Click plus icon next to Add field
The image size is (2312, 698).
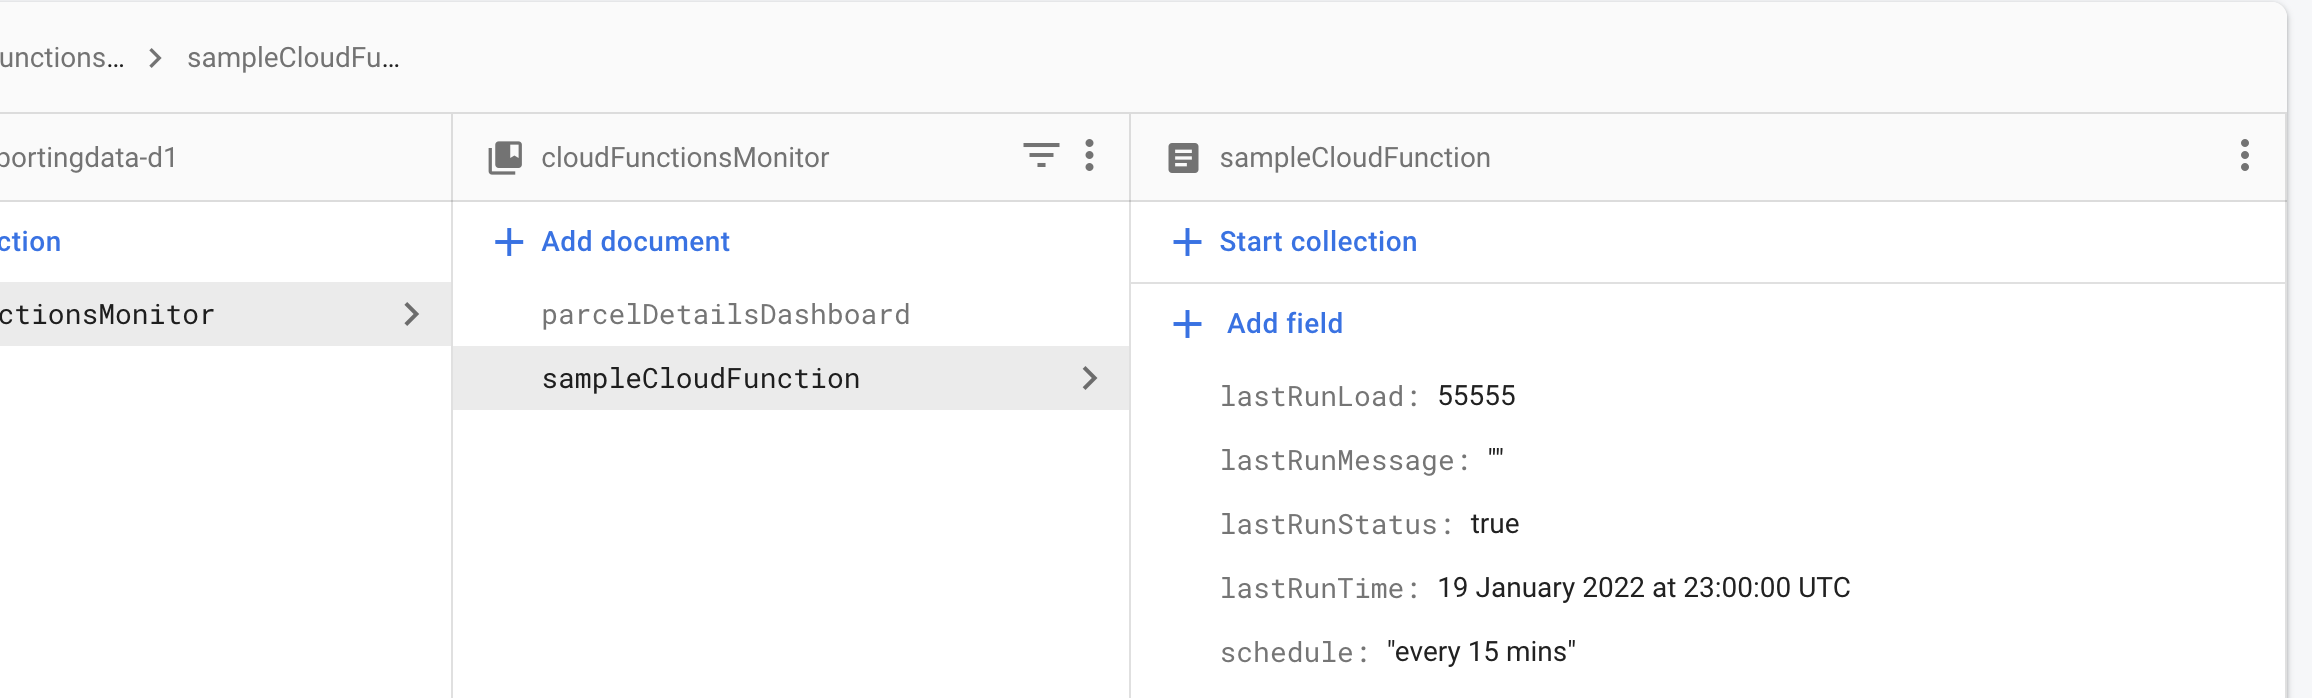(1187, 324)
